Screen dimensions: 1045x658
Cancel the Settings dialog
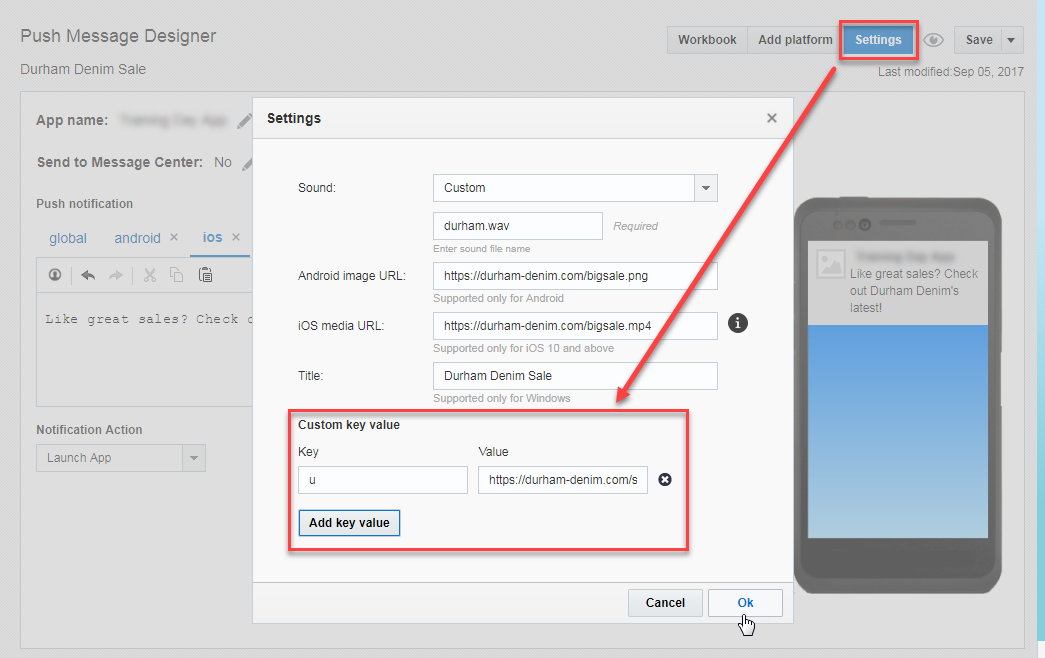pos(665,603)
